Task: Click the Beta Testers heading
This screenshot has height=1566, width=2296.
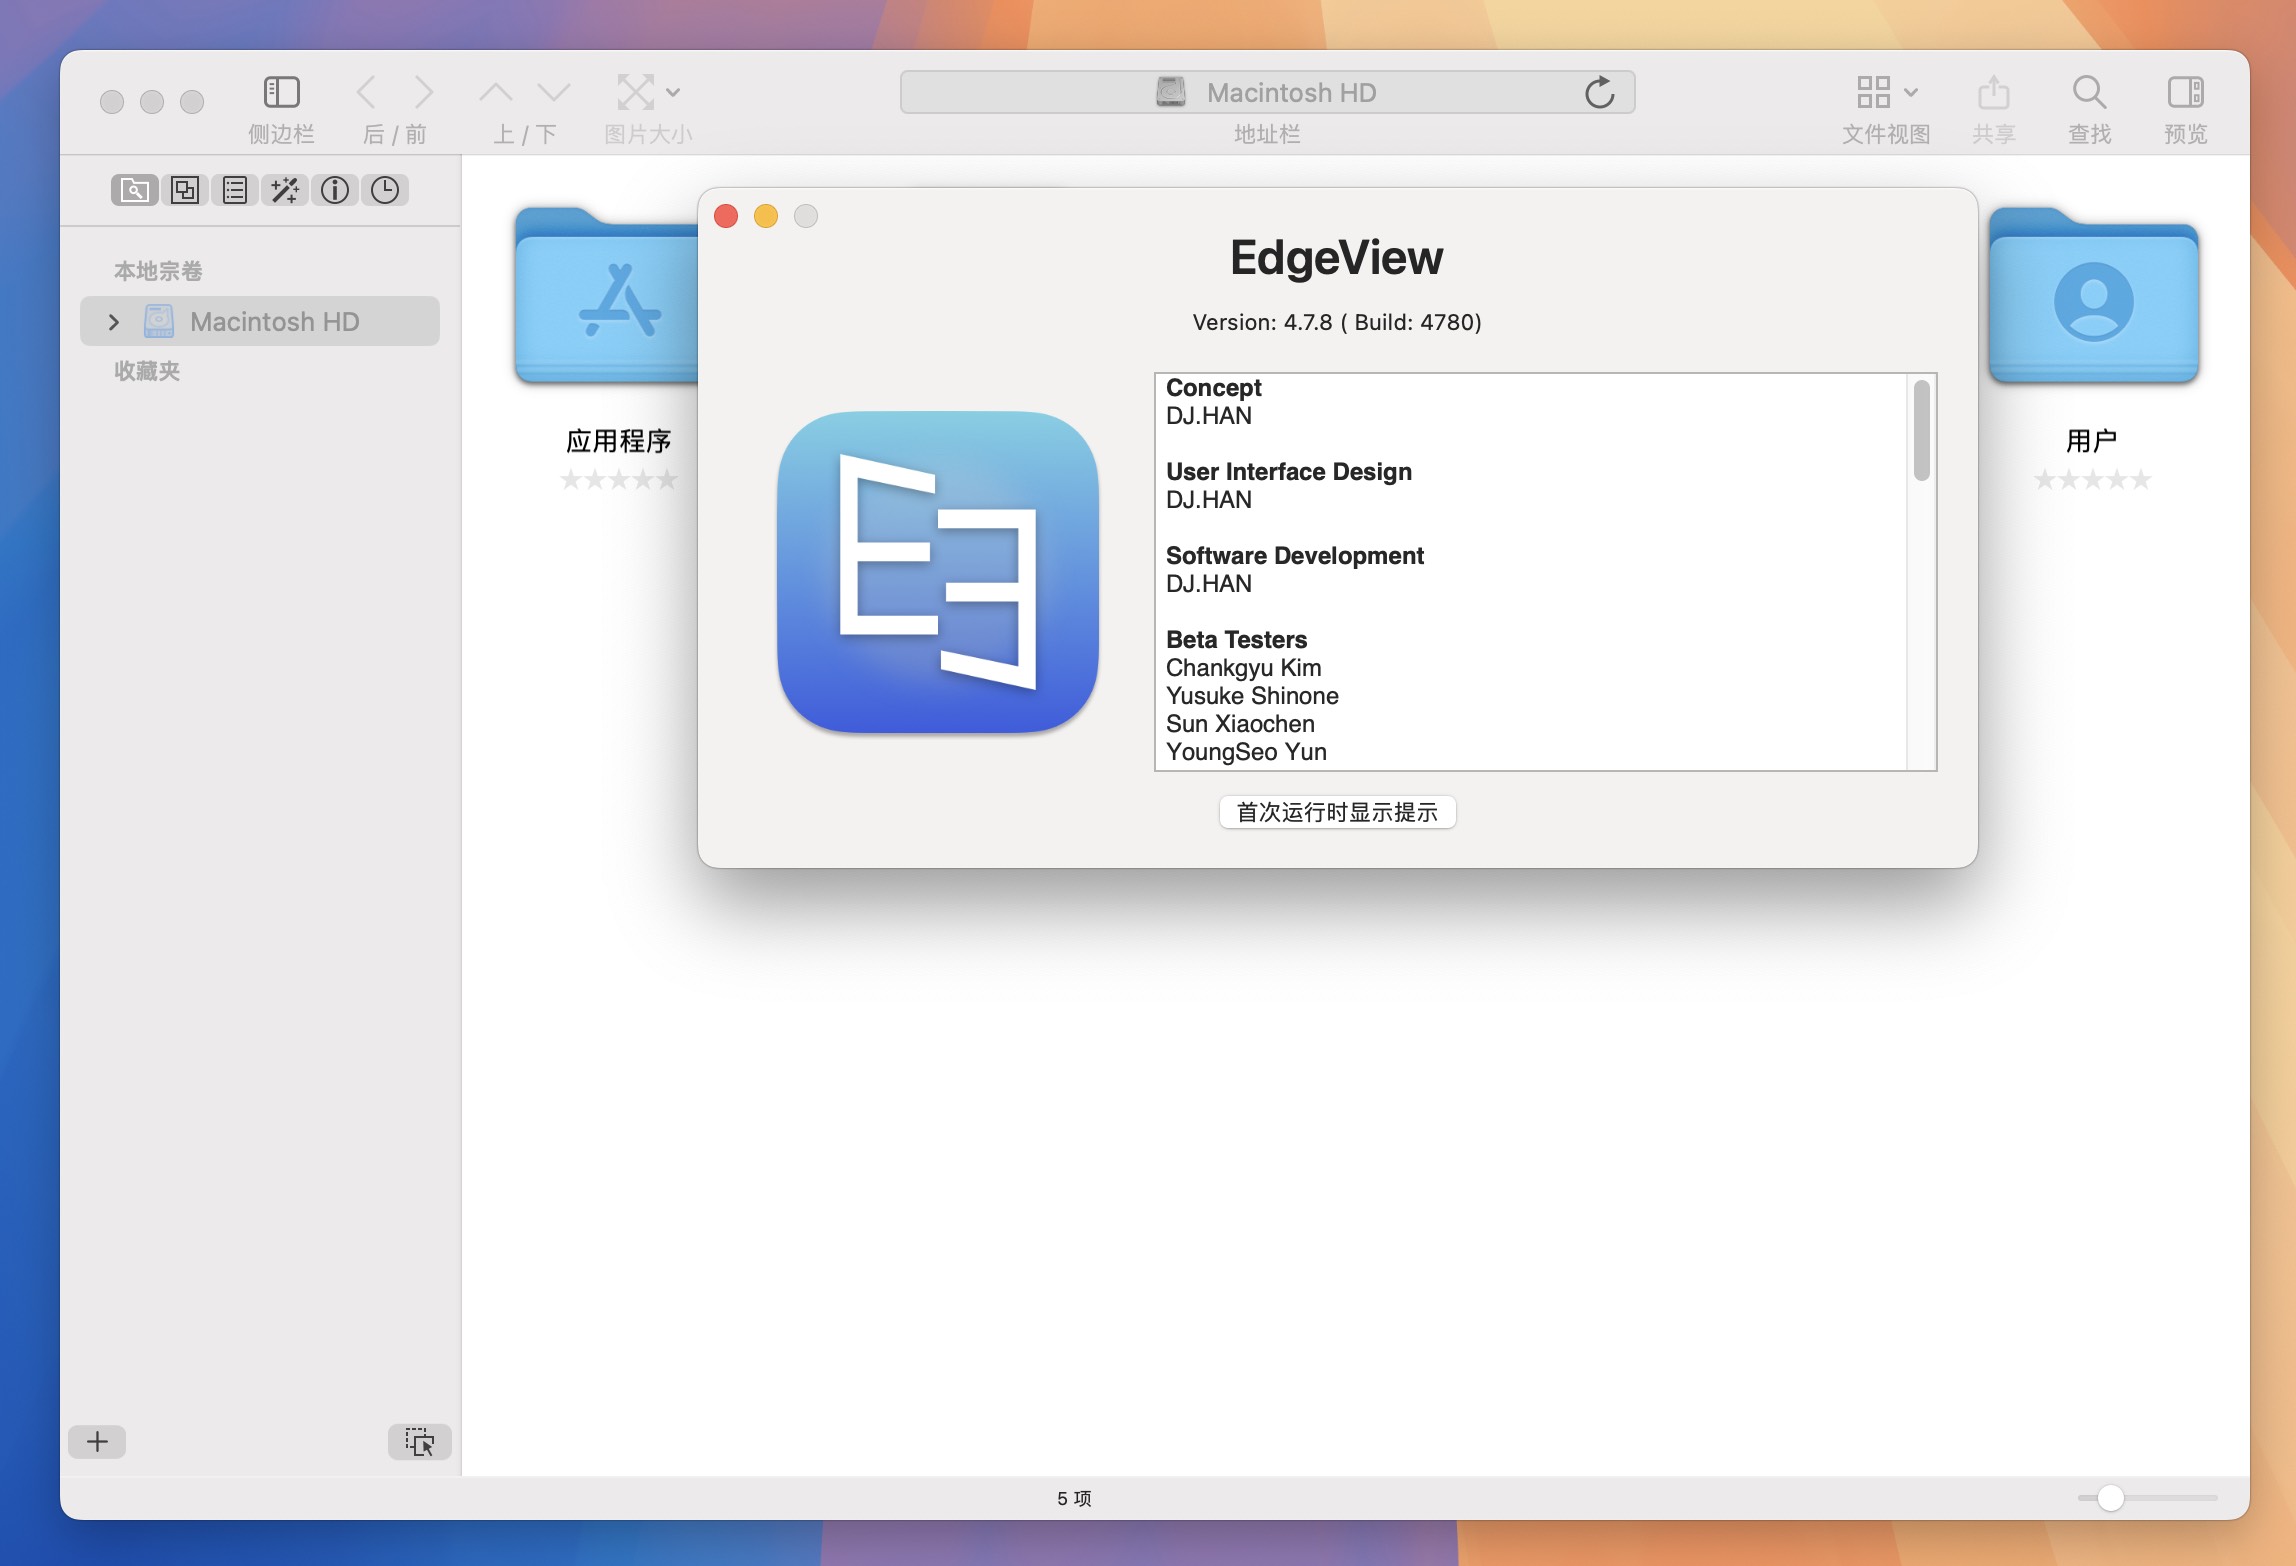Action: coord(1236,639)
